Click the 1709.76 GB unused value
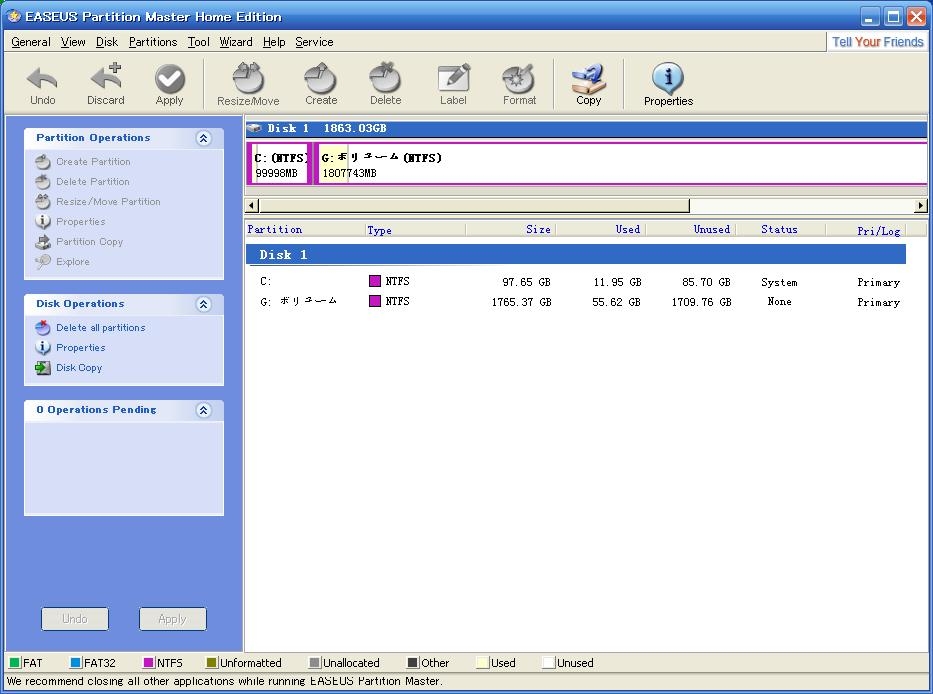933x694 pixels. 701,302
